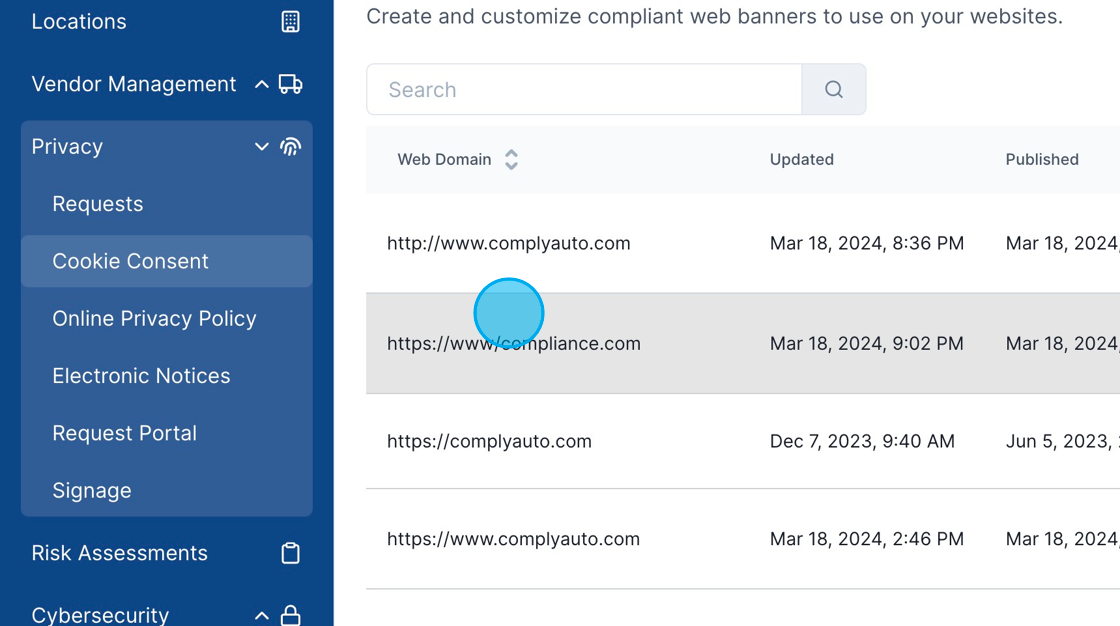Click the Jun 5, 2023 published date
Screen dimensions: 1120x626
[1062, 441]
